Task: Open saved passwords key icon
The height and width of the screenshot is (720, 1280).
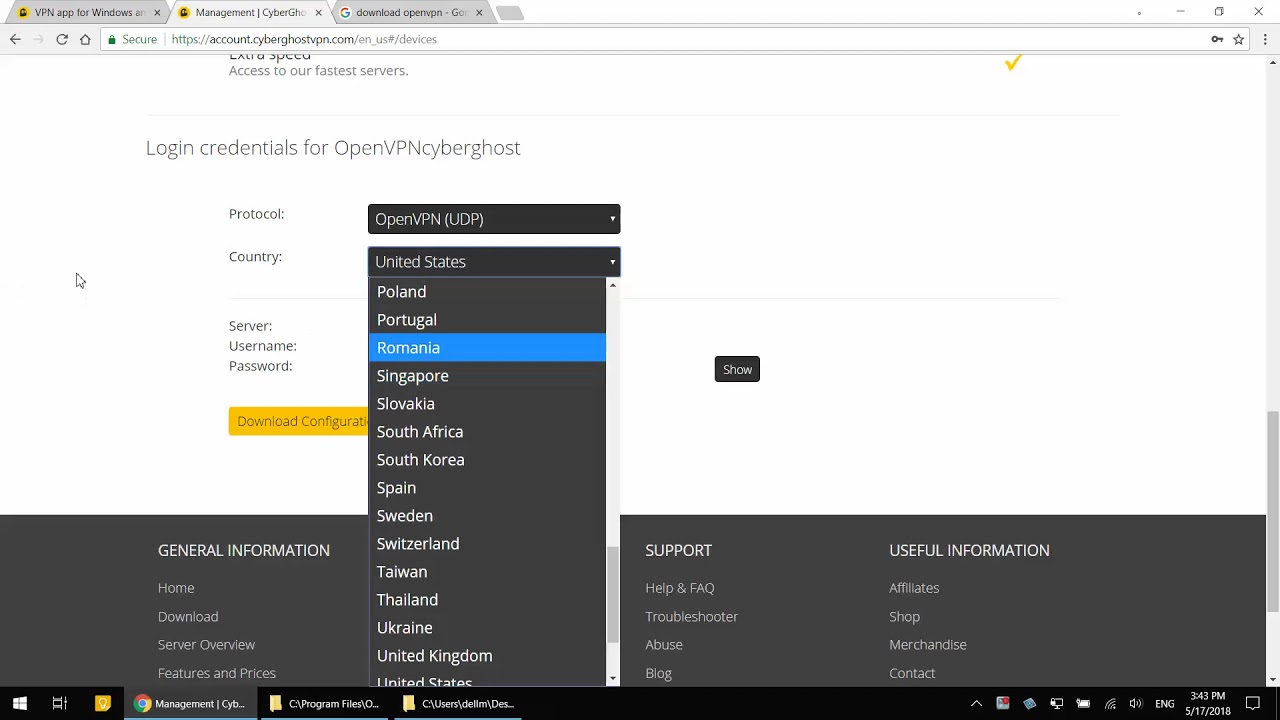Action: [x=1217, y=39]
